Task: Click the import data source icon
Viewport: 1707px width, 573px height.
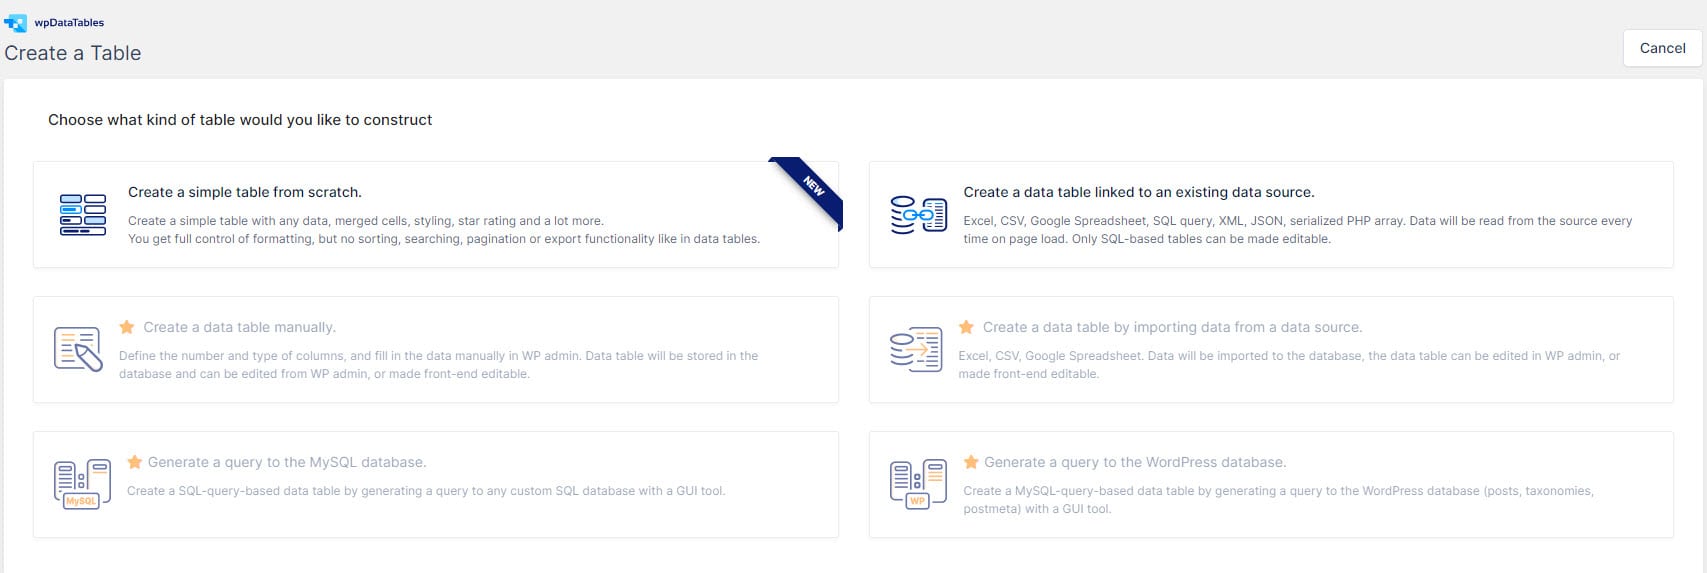Action: (915, 350)
